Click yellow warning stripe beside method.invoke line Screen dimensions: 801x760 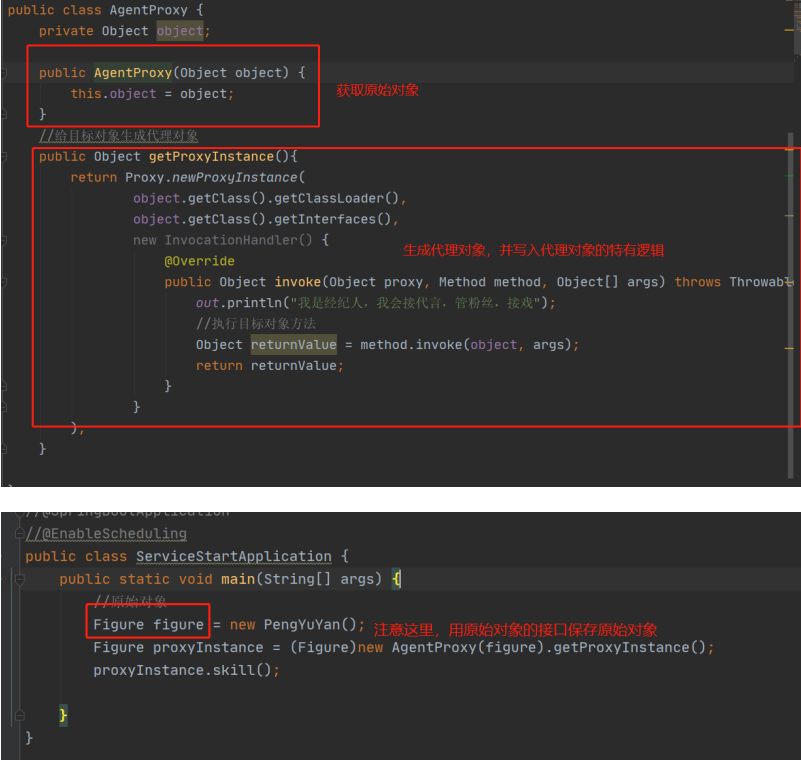pyautogui.click(x=789, y=348)
